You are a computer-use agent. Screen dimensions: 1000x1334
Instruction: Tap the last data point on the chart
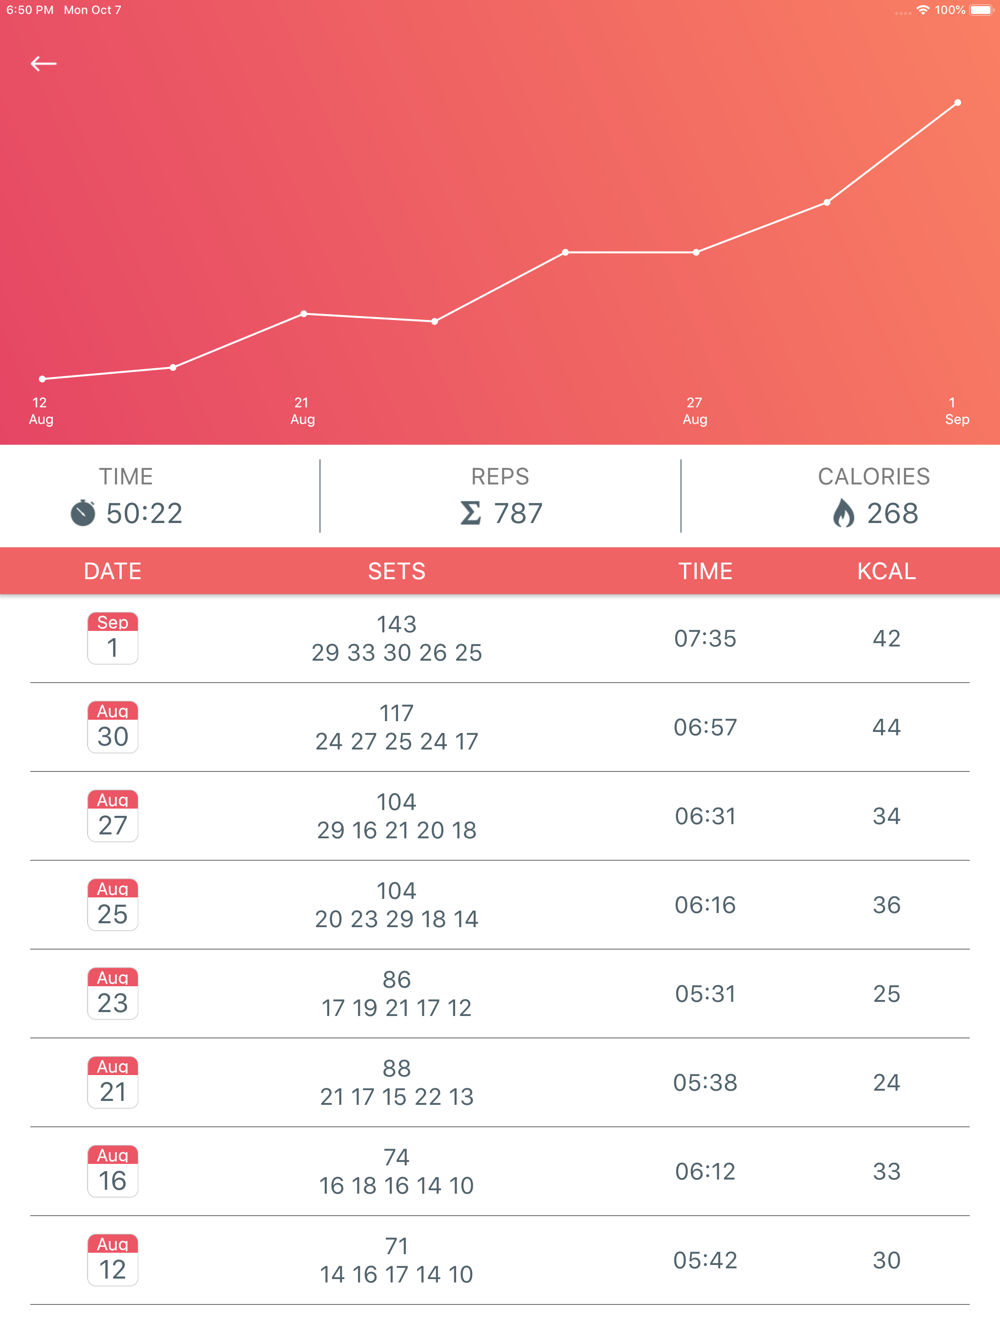tap(958, 103)
